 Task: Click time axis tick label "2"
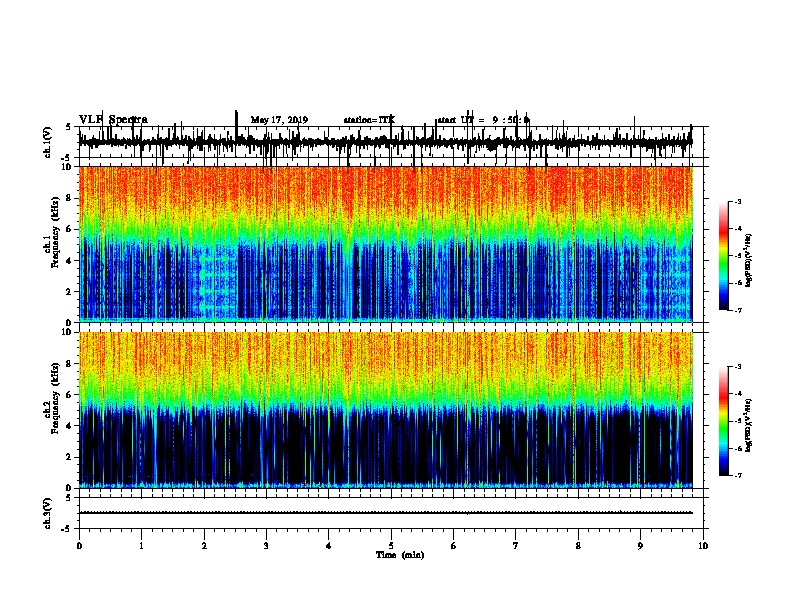tap(204, 546)
